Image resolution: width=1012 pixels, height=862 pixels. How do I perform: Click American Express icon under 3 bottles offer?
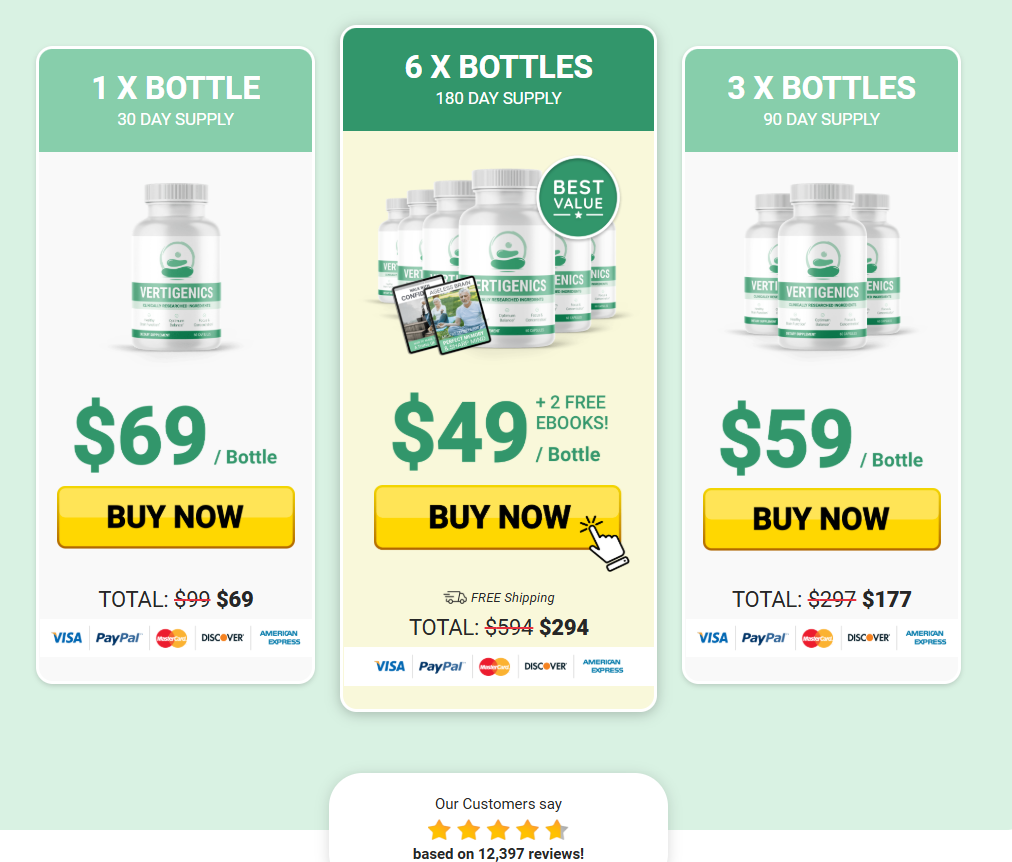[926, 637]
